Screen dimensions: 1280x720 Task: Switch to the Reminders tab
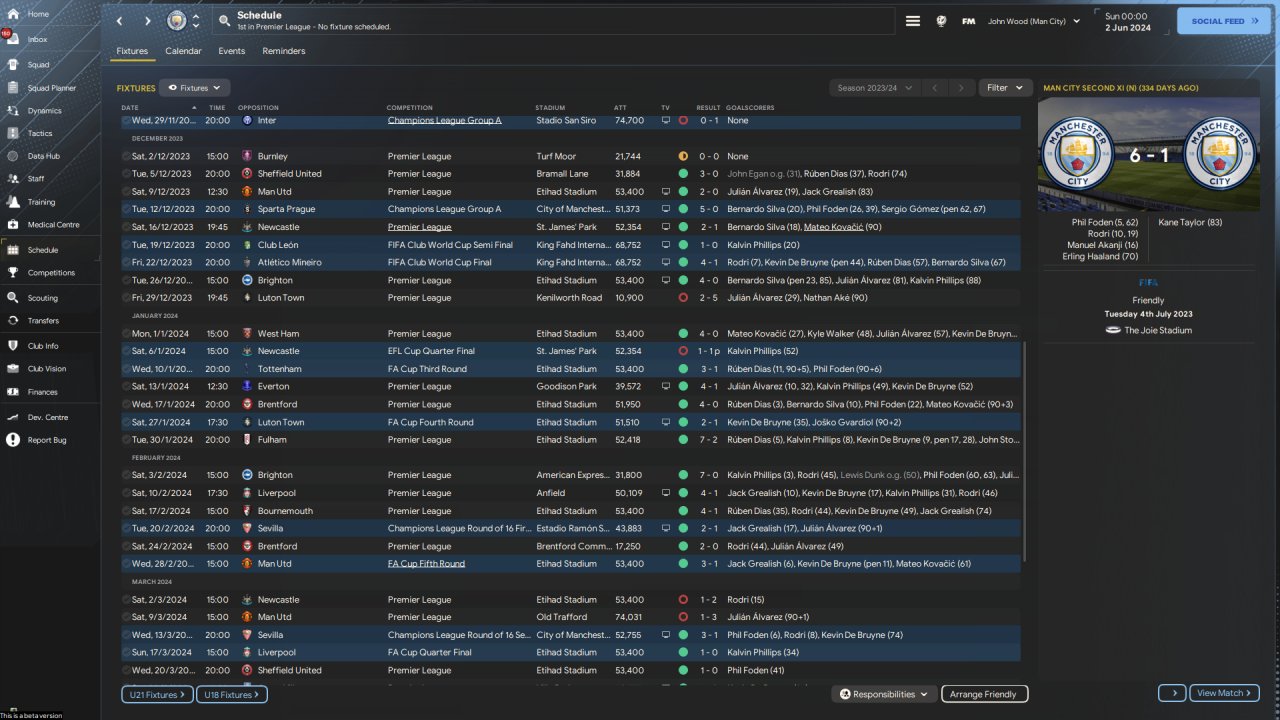(284, 51)
